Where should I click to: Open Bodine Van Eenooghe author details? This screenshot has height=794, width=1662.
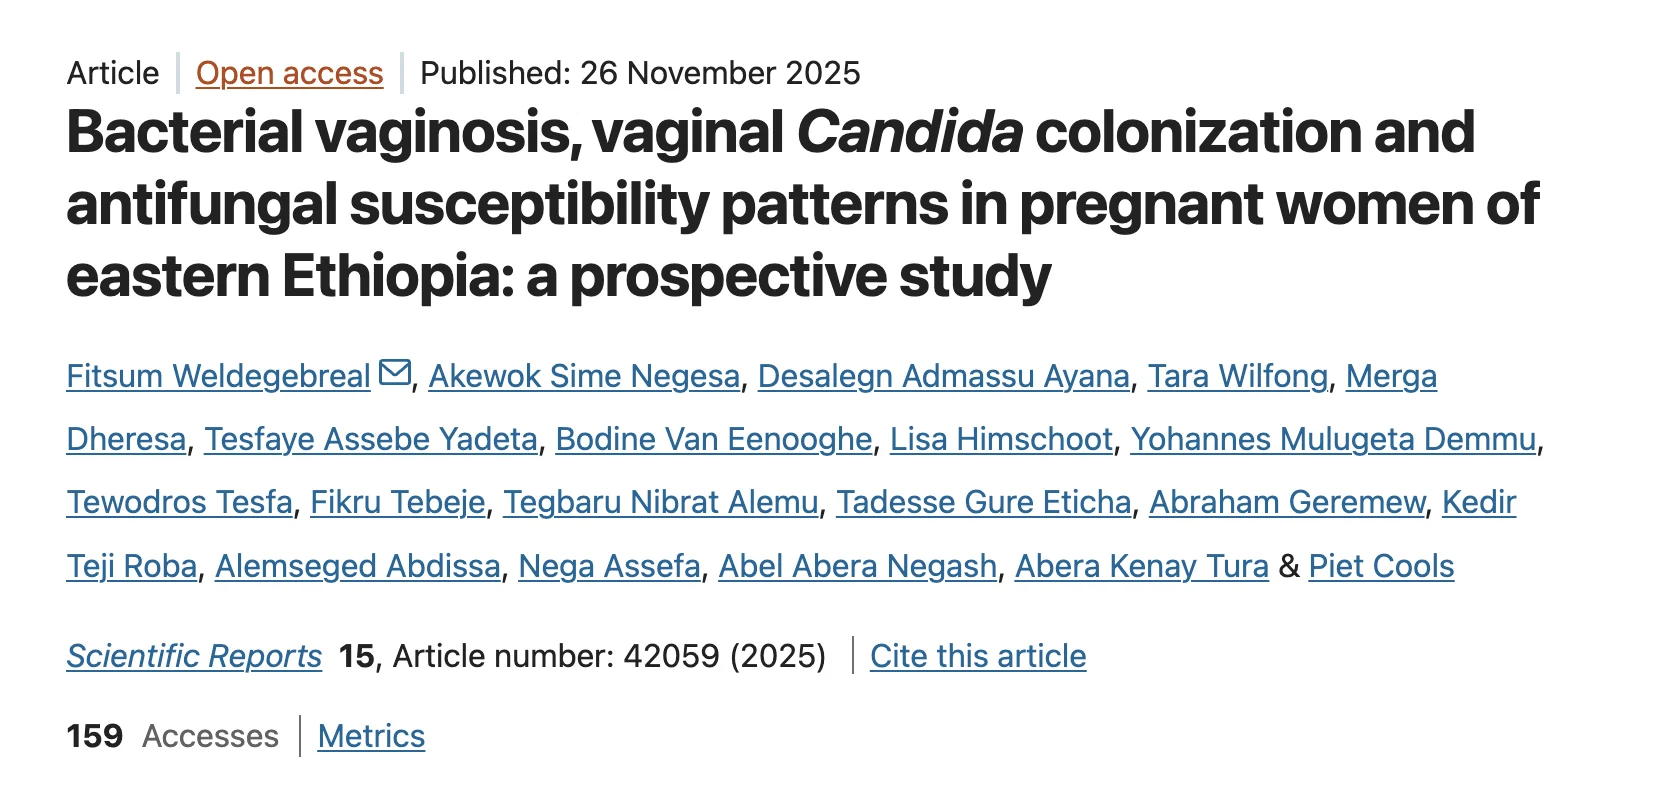coord(713,439)
